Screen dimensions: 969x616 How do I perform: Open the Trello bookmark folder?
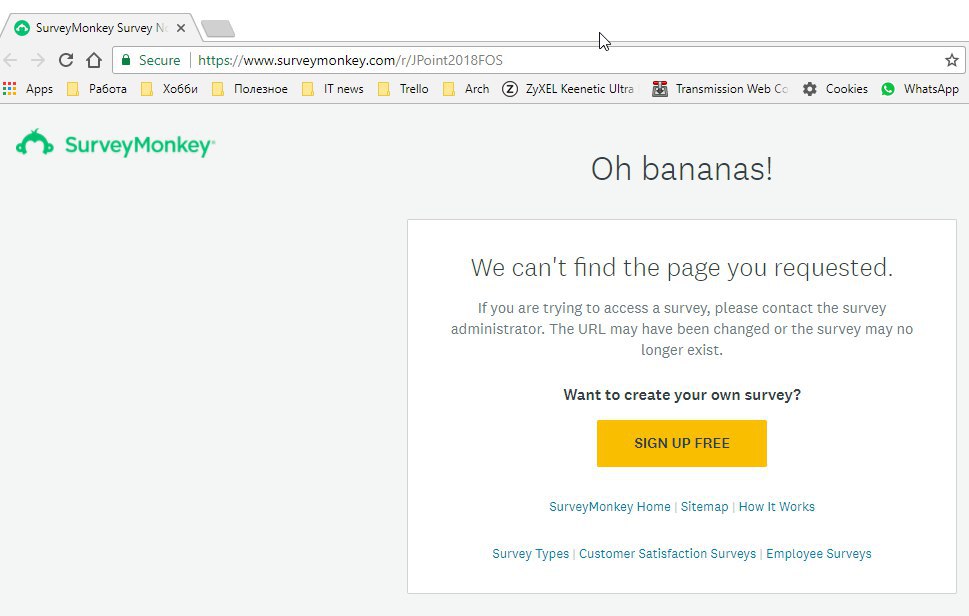[403, 89]
